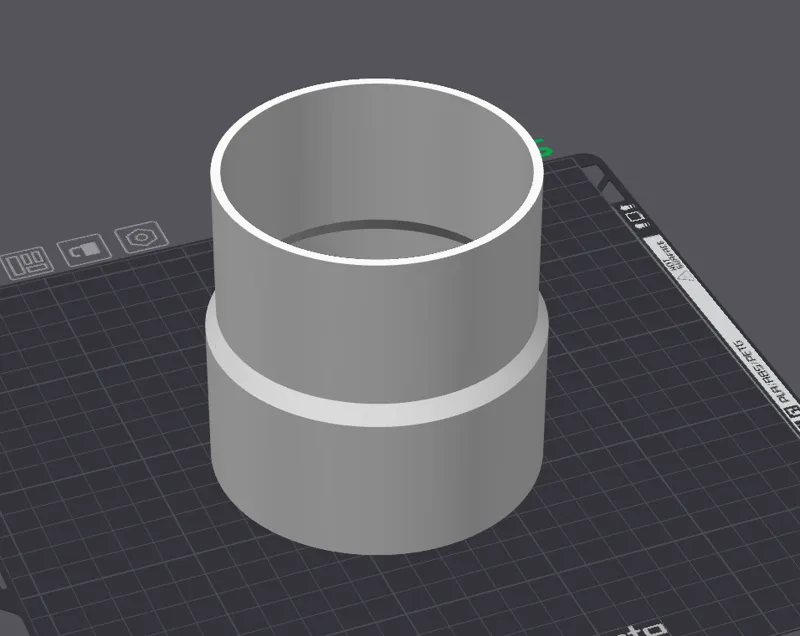Click the plate settings hexagon gear icon
Viewport: 800px width, 636px height.
pyautogui.click(x=141, y=237)
